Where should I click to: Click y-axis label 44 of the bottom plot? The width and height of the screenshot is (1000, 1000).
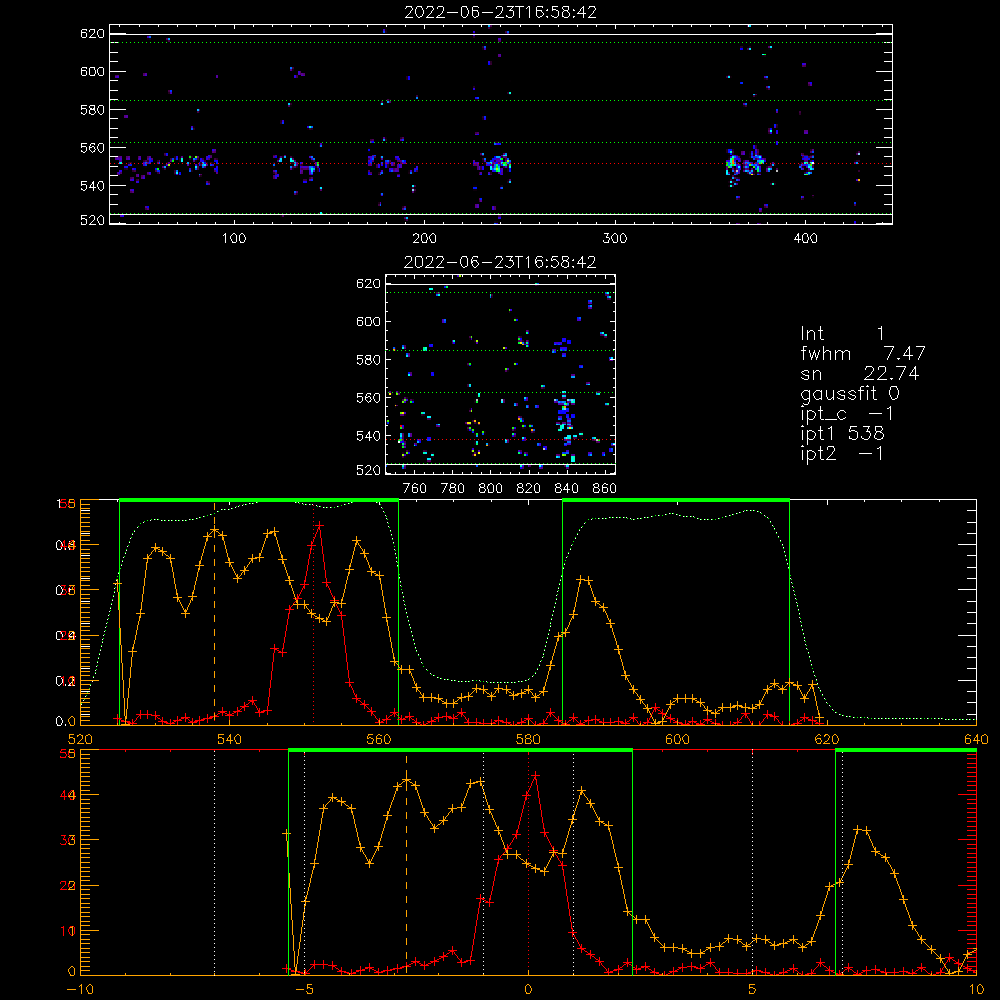[68, 795]
